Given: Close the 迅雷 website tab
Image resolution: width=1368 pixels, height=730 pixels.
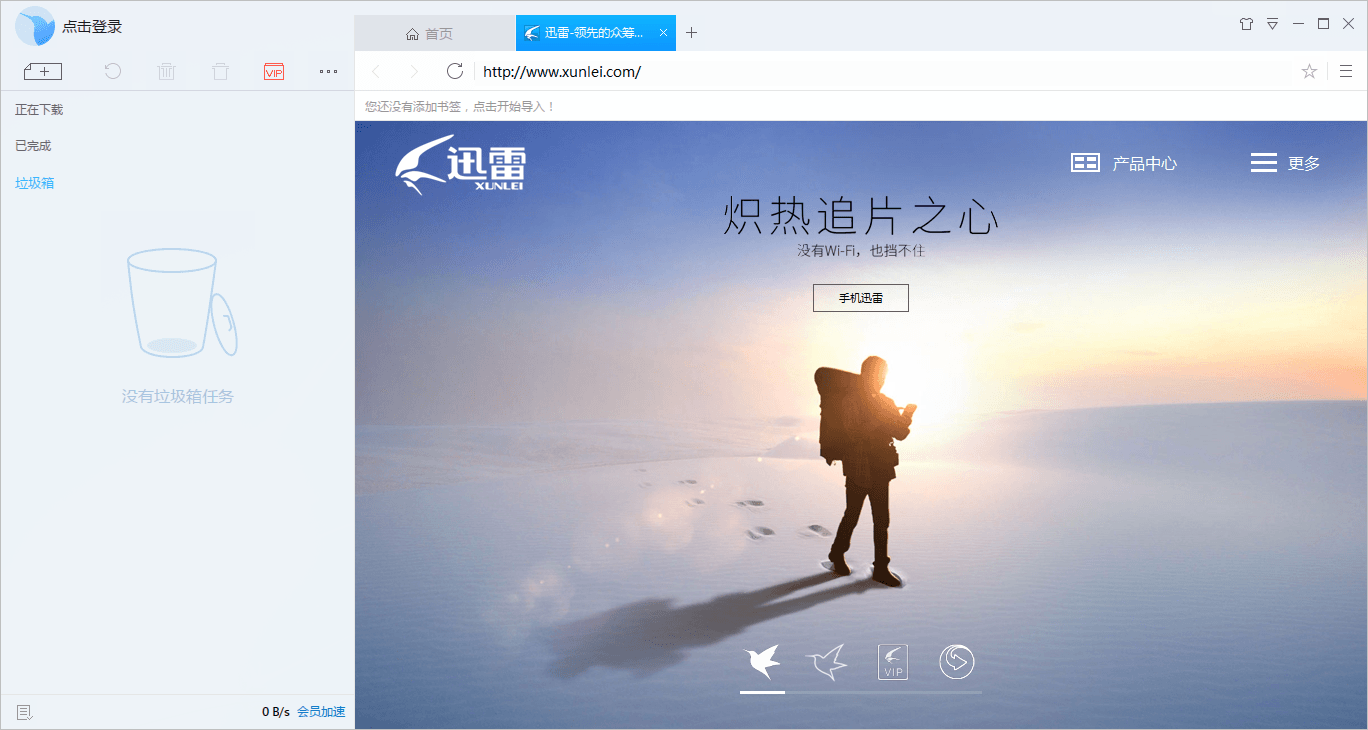Looking at the screenshot, I should tap(663, 33).
